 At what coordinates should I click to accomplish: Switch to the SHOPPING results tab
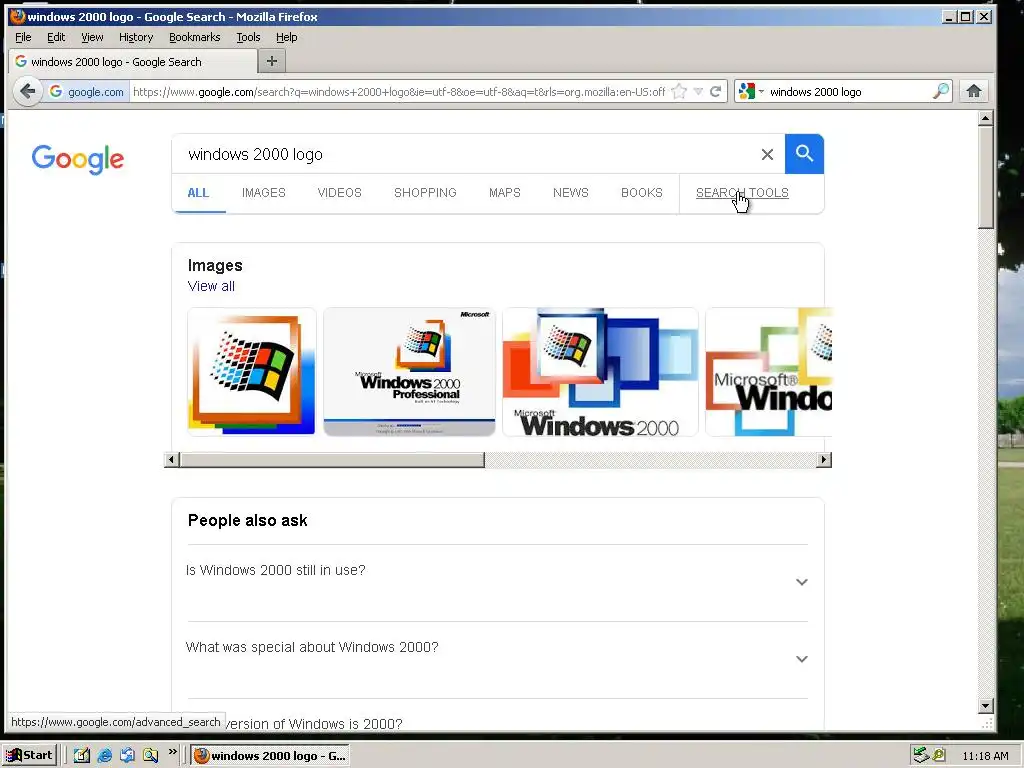(425, 193)
